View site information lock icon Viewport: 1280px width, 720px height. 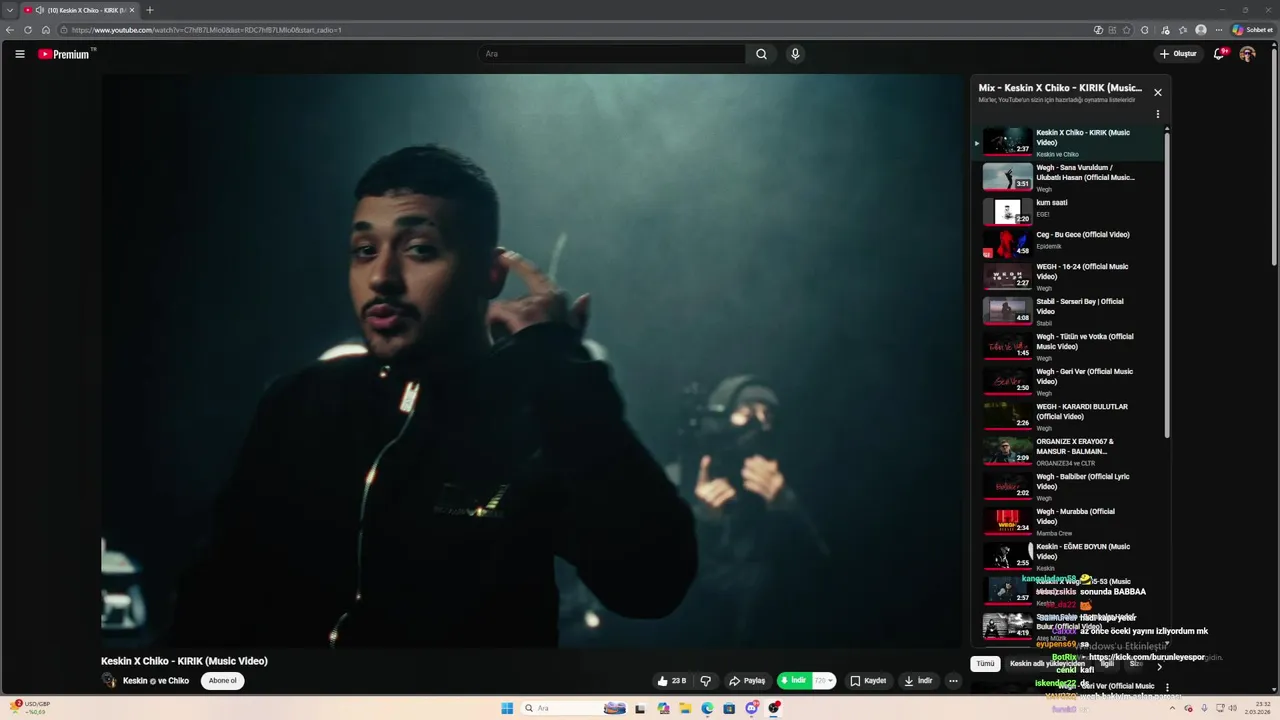[64, 30]
